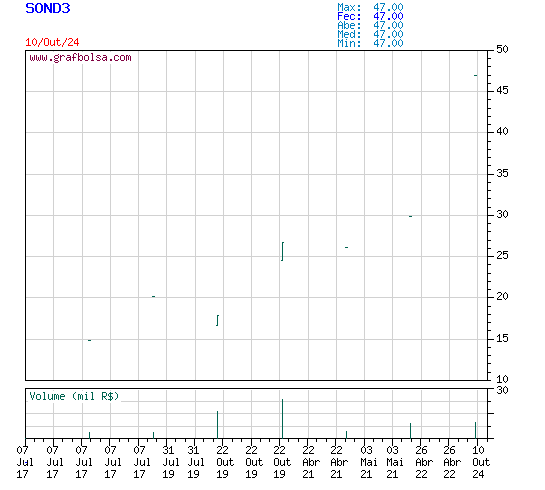The width and height of the screenshot is (545, 490).
Task: Click the Volume (mil R$) label
Action: click(74, 396)
